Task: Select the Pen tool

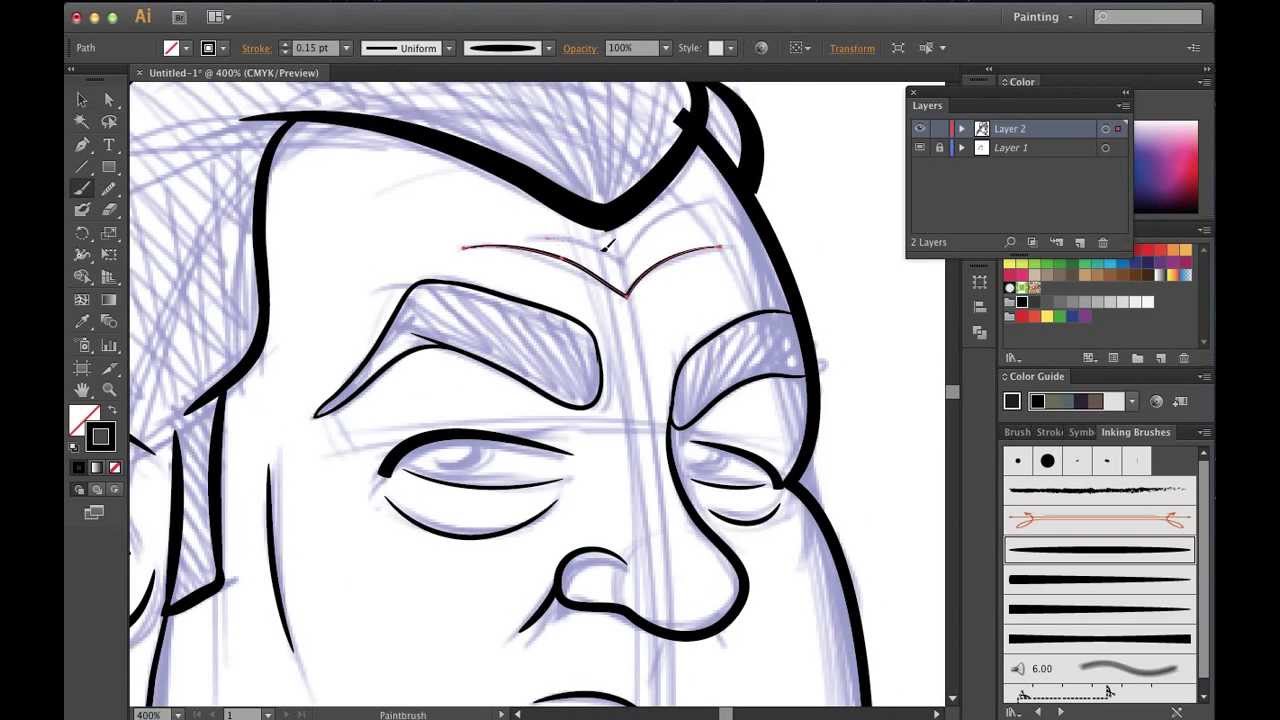Action: coord(82,145)
